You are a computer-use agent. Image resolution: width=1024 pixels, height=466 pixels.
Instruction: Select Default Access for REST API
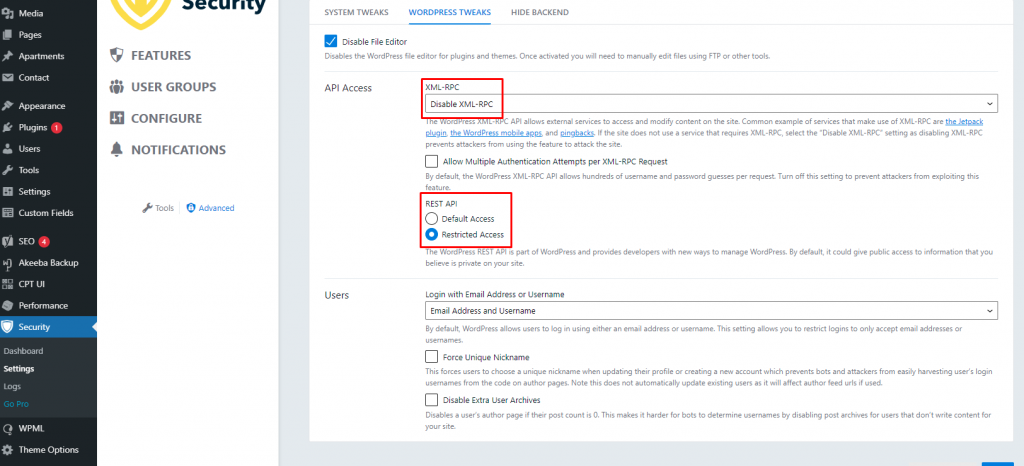tap(432, 218)
